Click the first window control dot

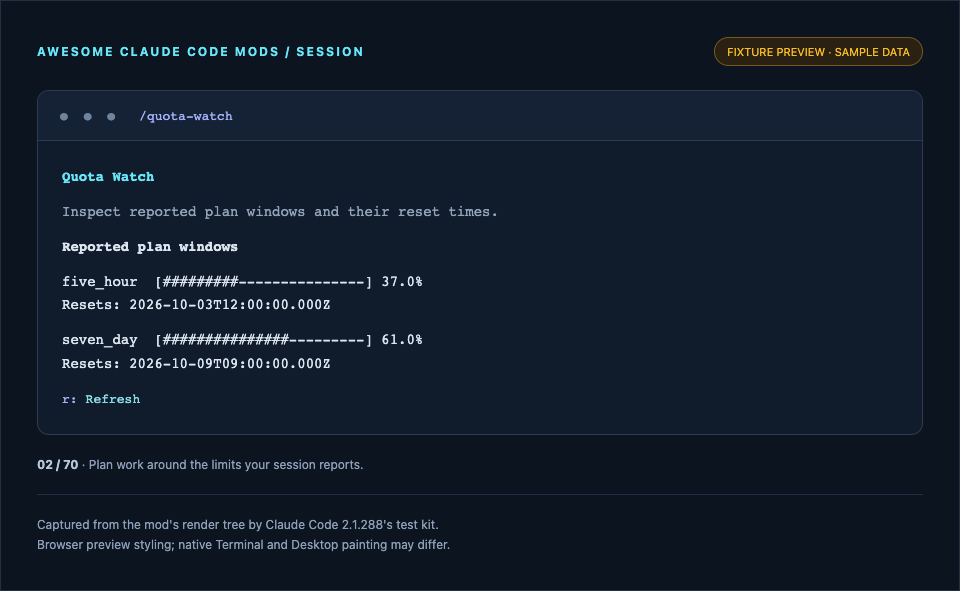coord(64,117)
